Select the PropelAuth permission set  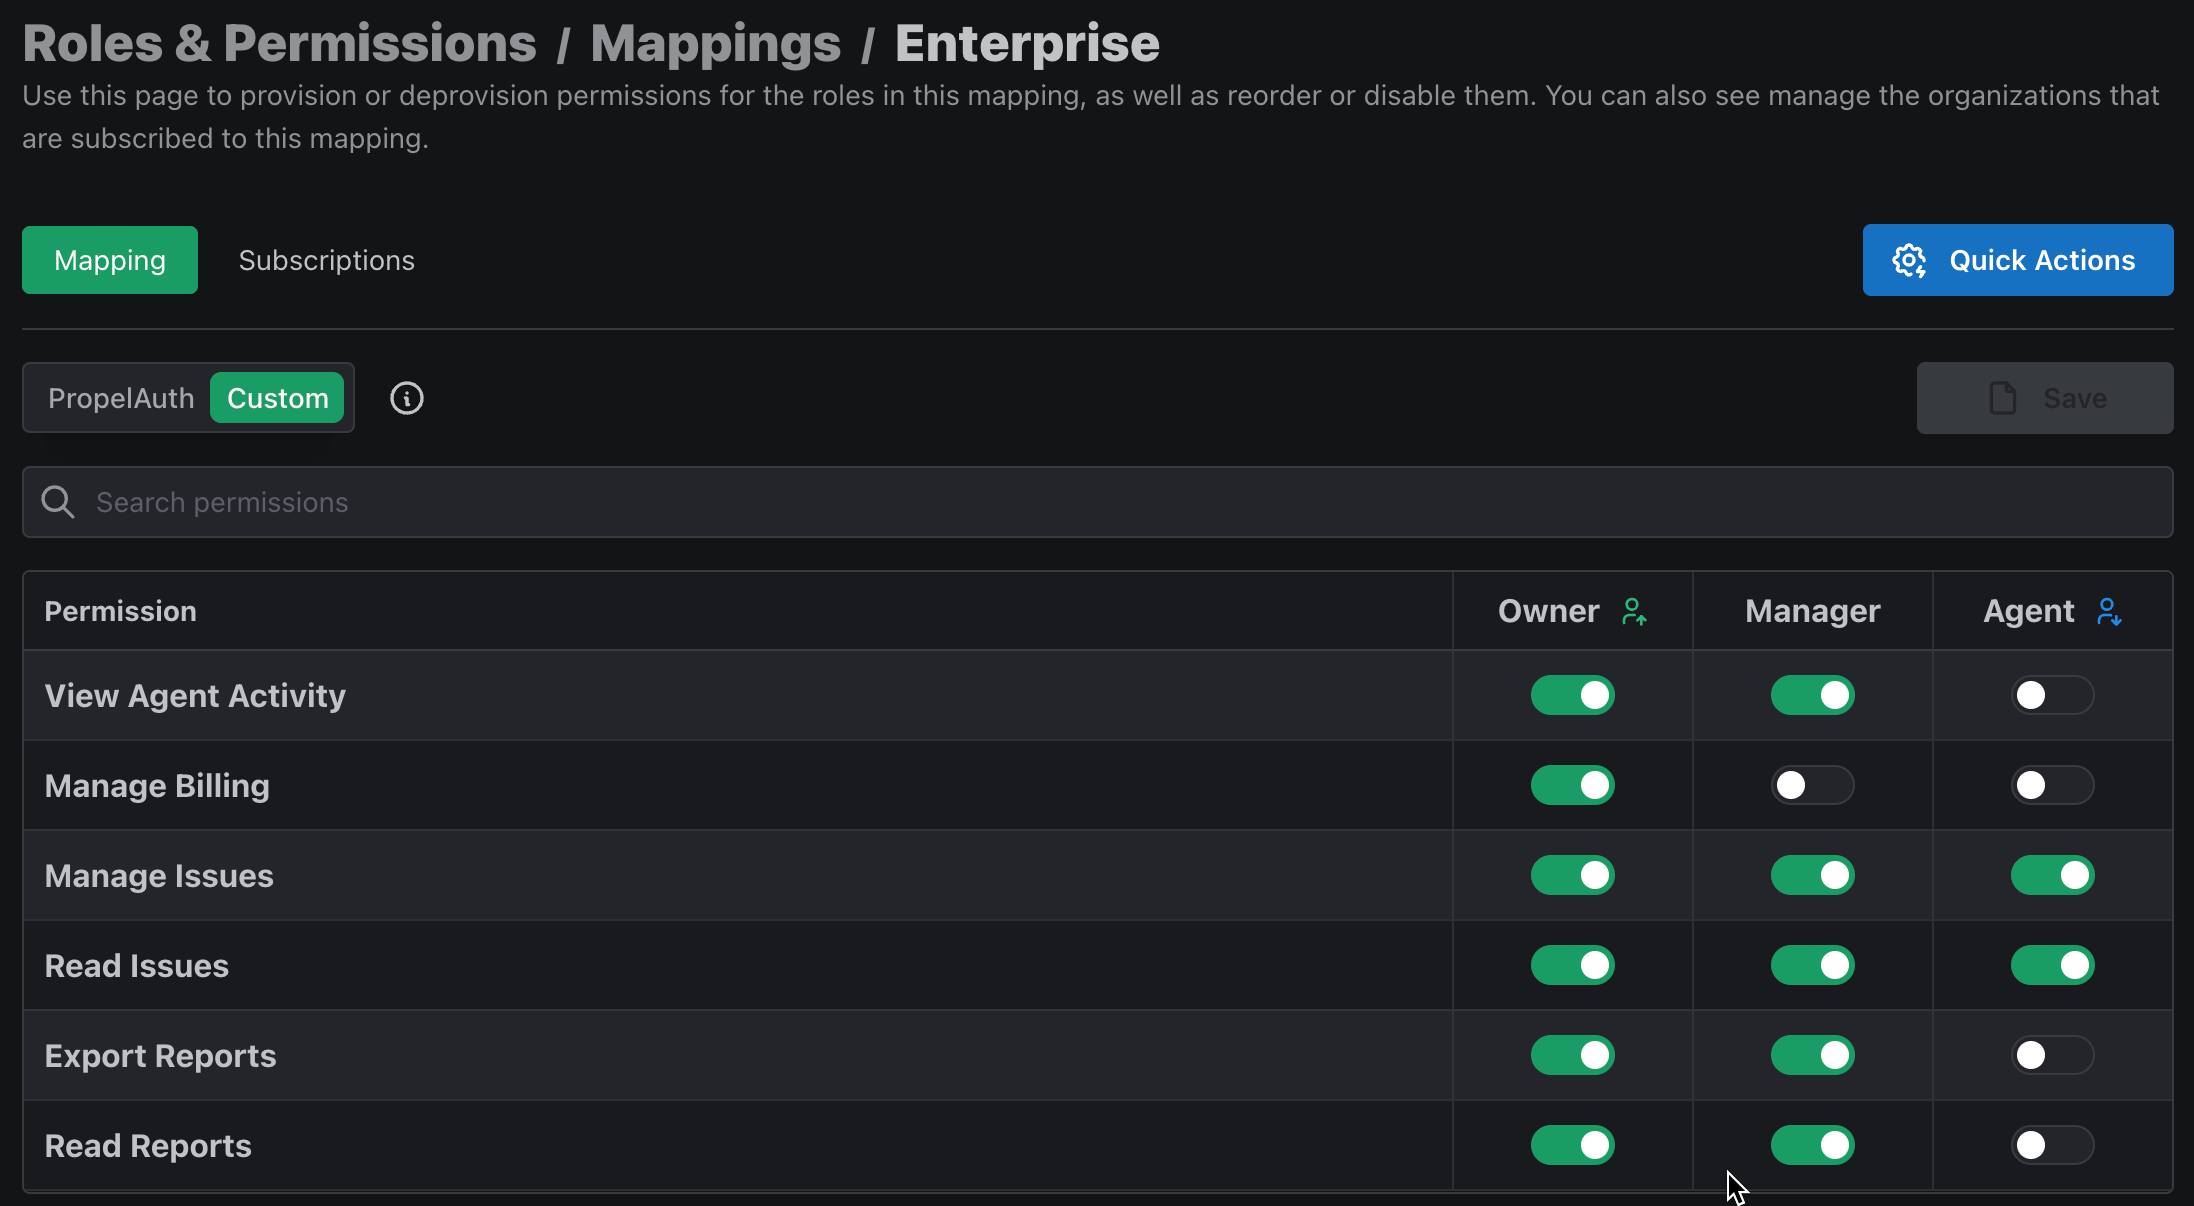click(121, 398)
